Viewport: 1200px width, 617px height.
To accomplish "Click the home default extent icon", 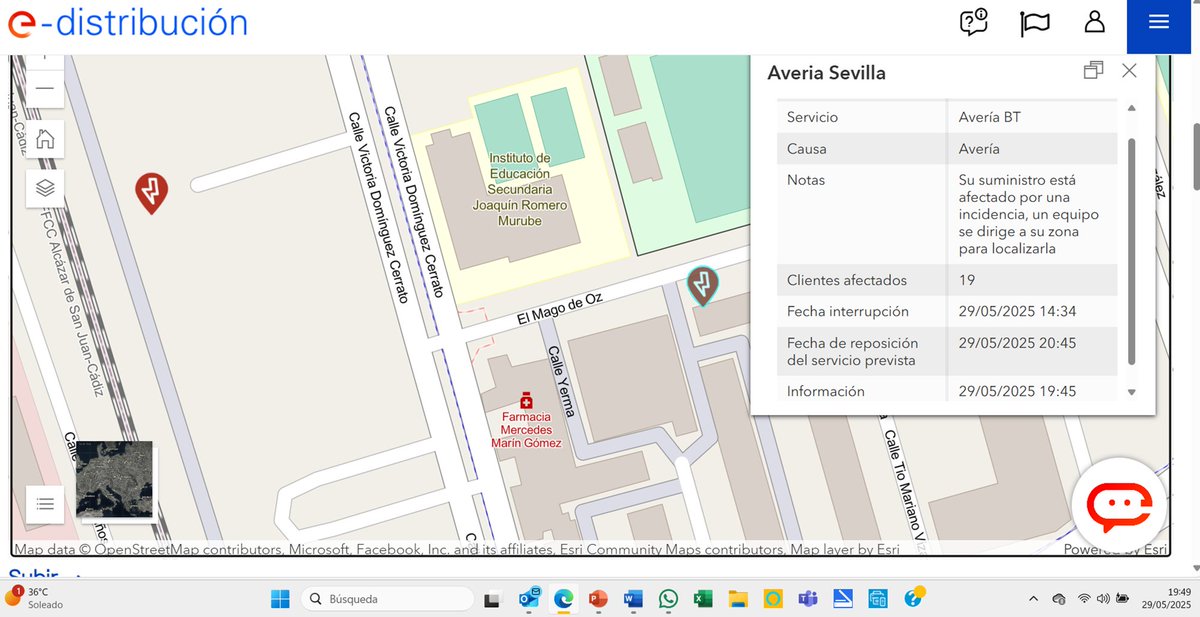I will [x=43, y=139].
